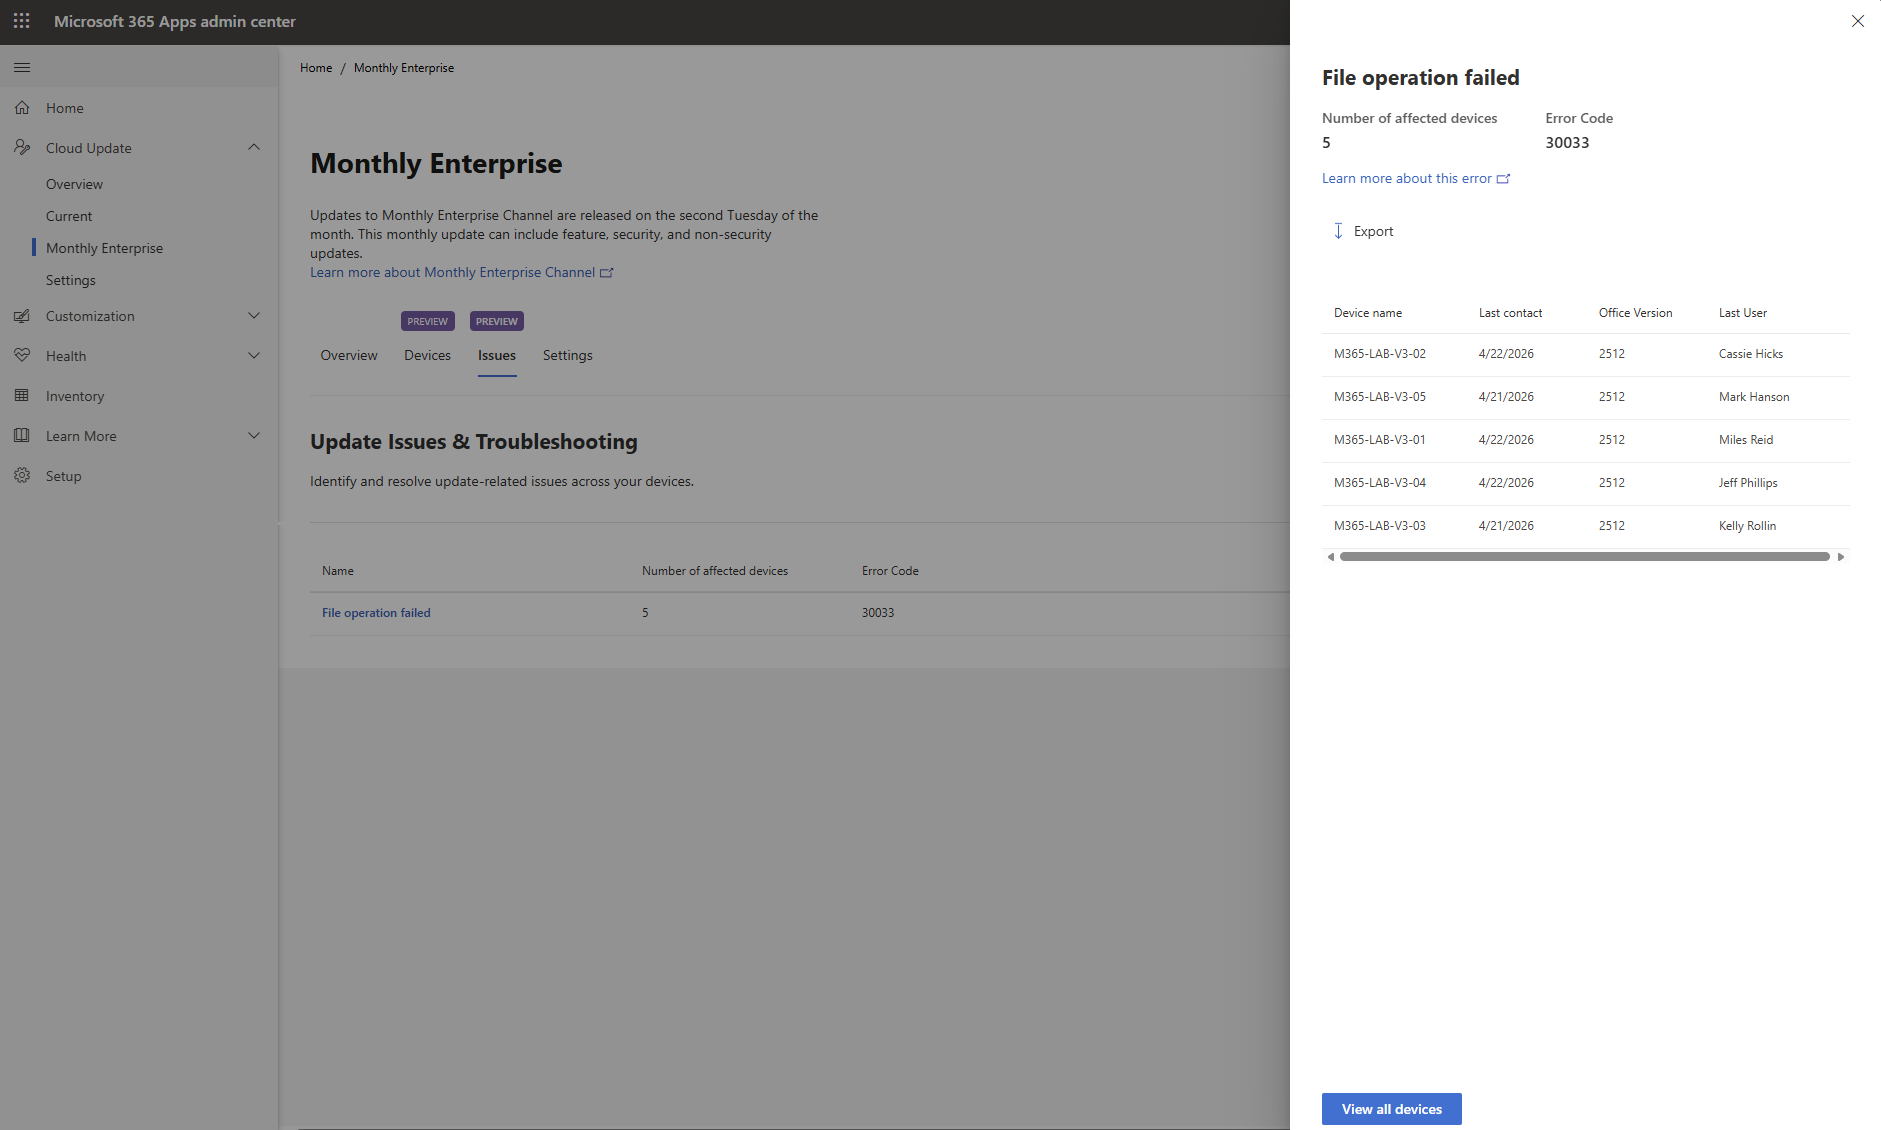Click the right arrow of the horizontal scrollbar
Screen dimensions: 1881x1130
click(x=1840, y=556)
